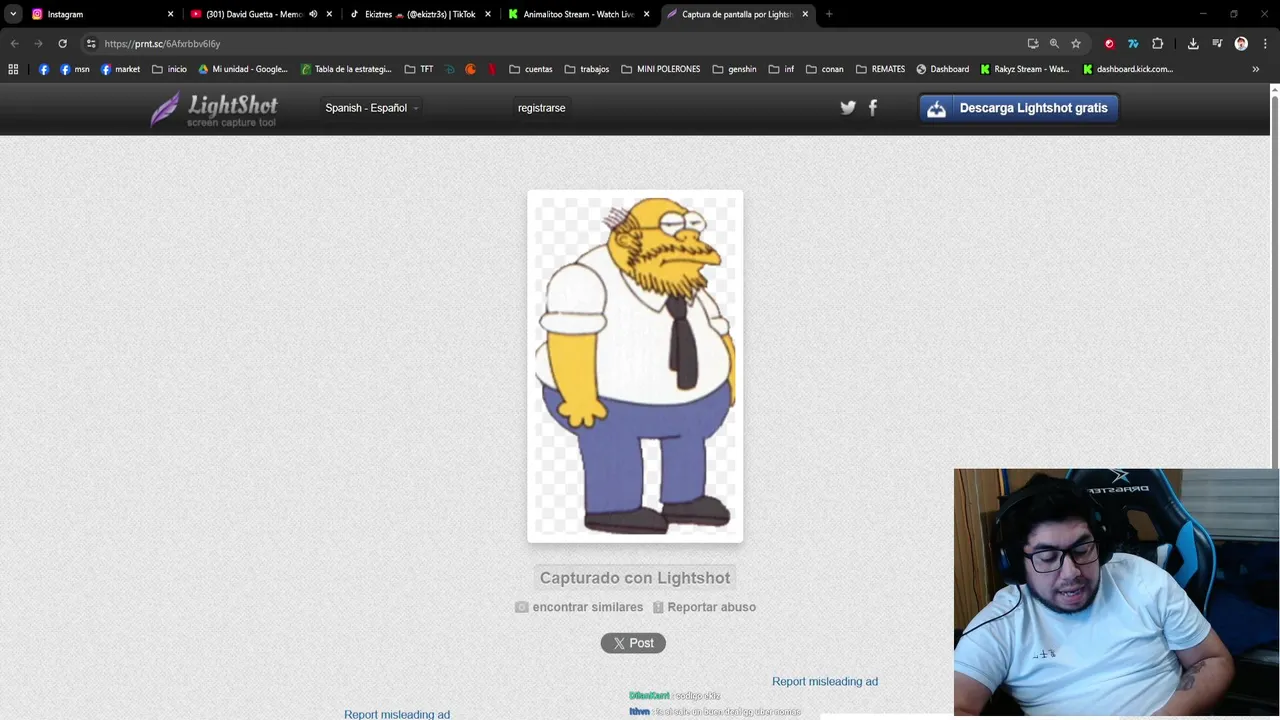This screenshot has height=720, width=1280.
Task: Expand the MINI POLERONES bookmark folder
Action: 661,69
